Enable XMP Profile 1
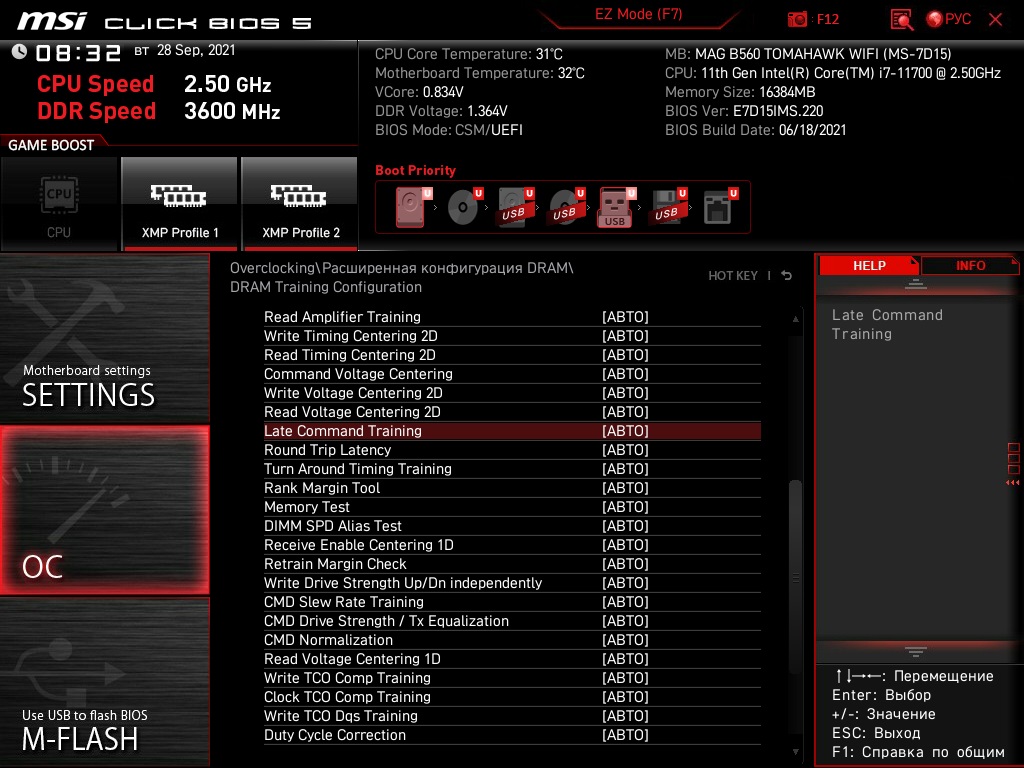 [x=180, y=204]
